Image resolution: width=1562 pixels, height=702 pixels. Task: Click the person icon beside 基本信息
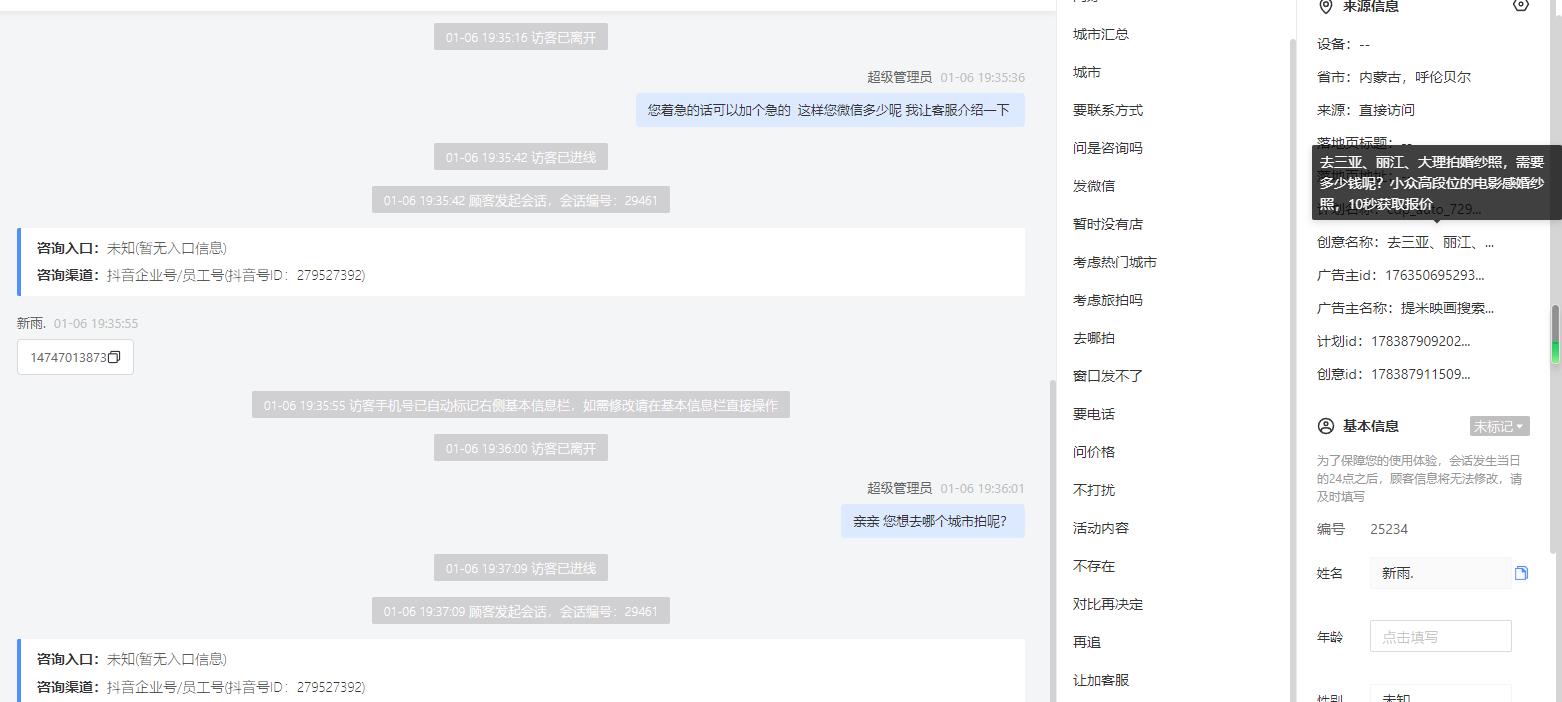(1326, 426)
